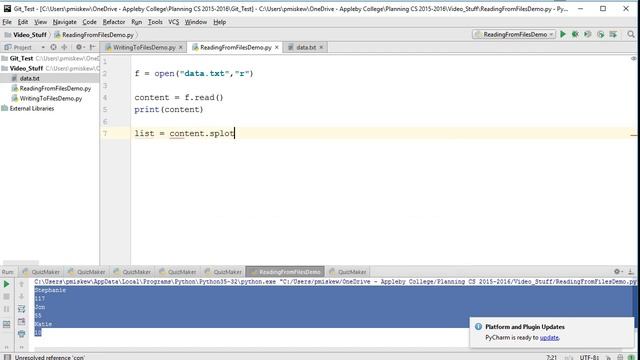
Task: Expand External Libraries in the Project tree
Action: (x=31, y=109)
